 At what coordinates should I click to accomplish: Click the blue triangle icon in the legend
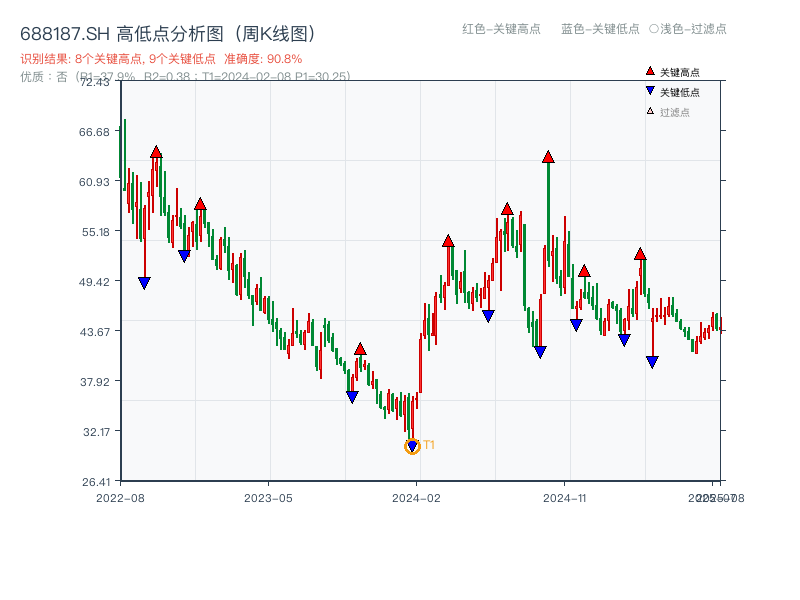(650, 91)
